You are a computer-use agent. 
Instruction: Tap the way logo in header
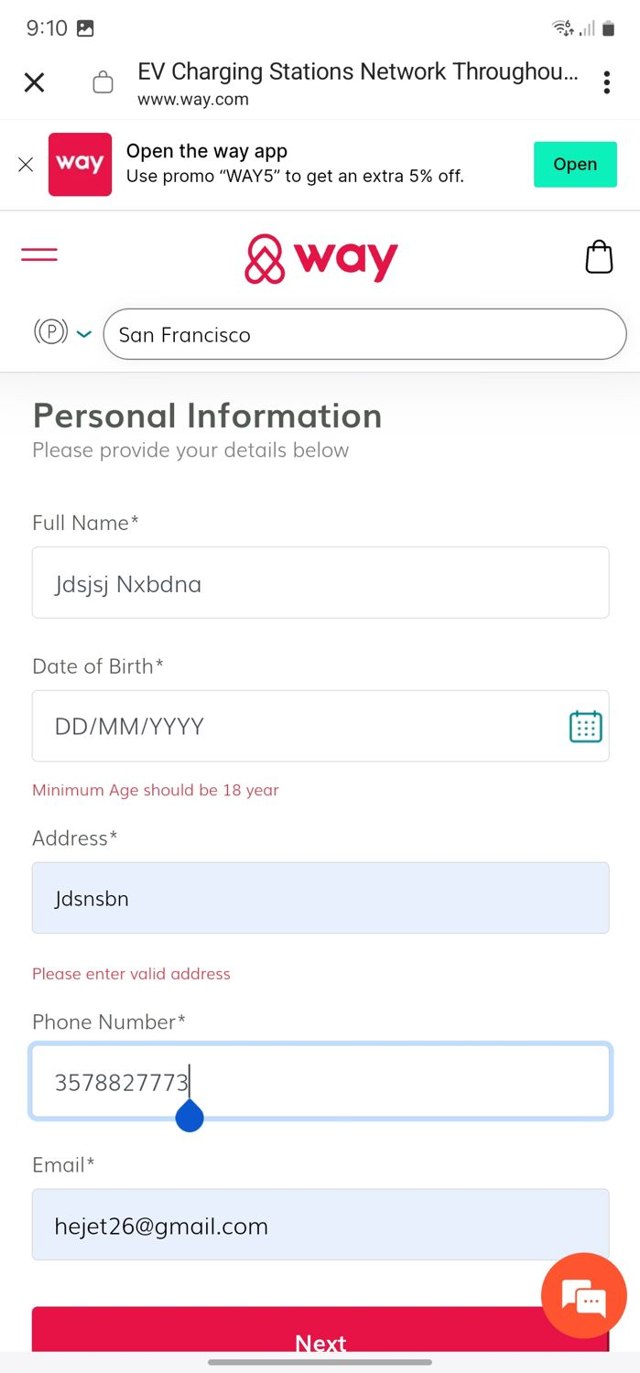(321, 259)
